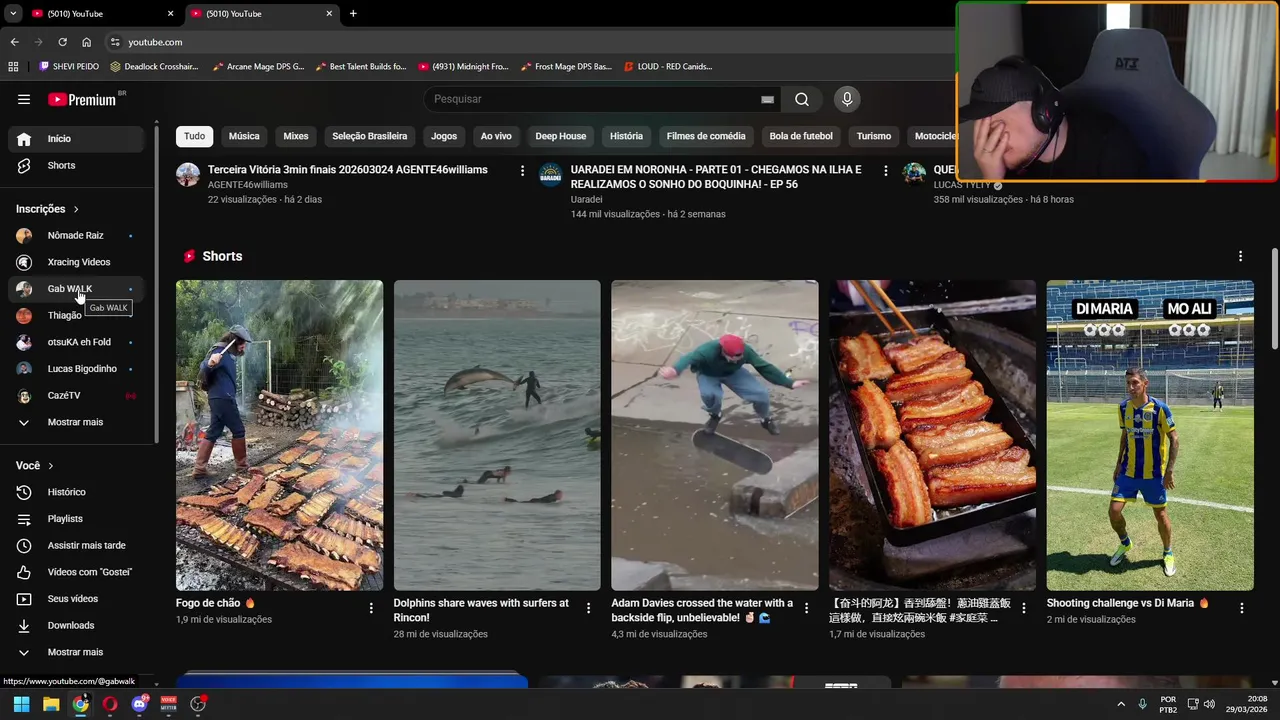Open Shorts from the sidebar
1280x720 pixels.
(76, 165)
